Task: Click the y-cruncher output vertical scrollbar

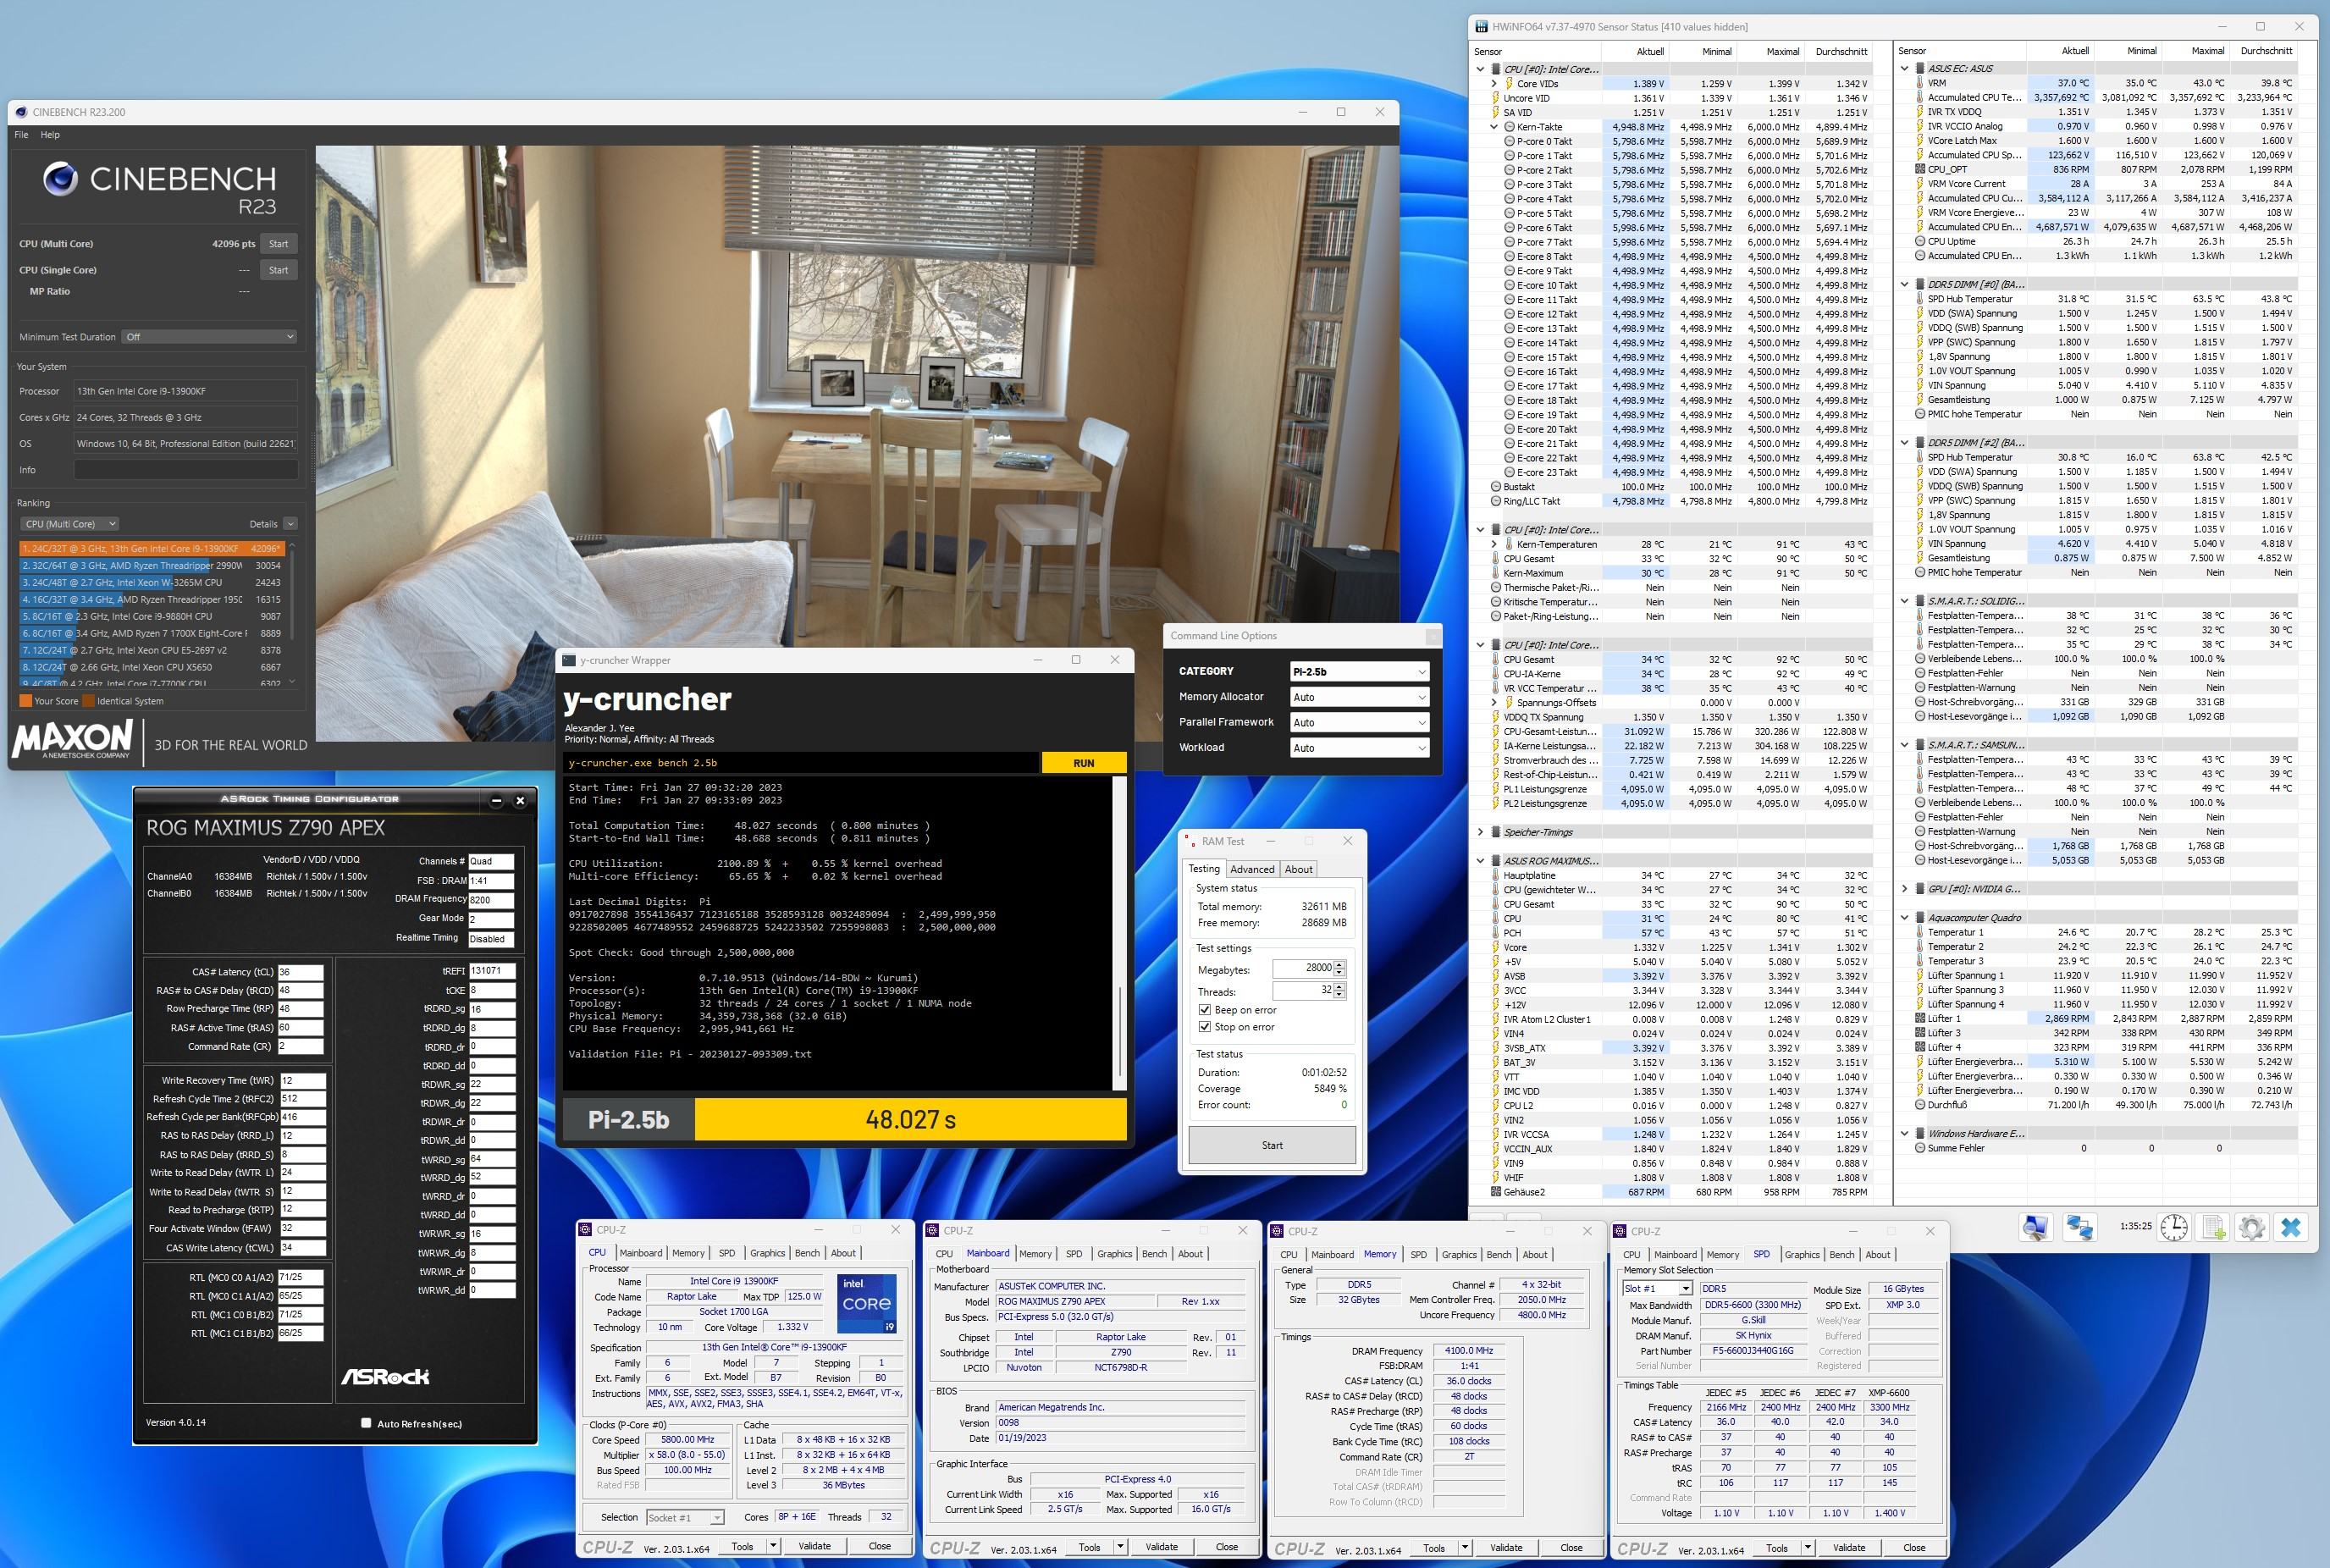Action: tap(1119, 1030)
